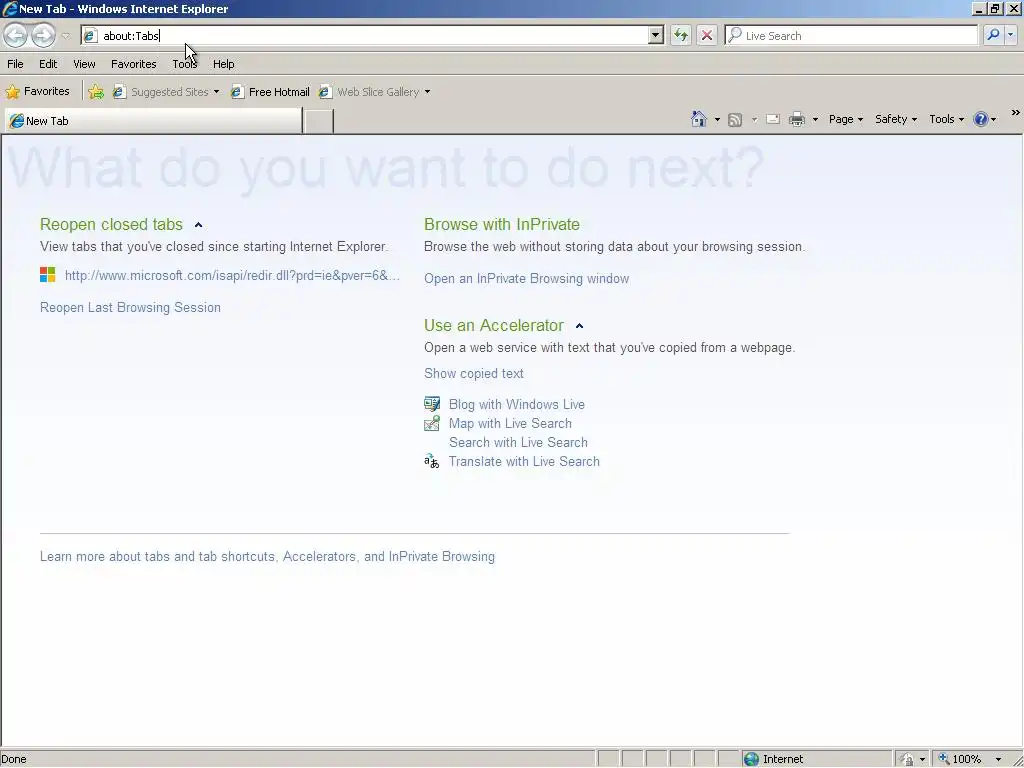Viewport: 1024px width, 768px height.
Task: Open the Tools command bar menu
Action: tap(946, 119)
